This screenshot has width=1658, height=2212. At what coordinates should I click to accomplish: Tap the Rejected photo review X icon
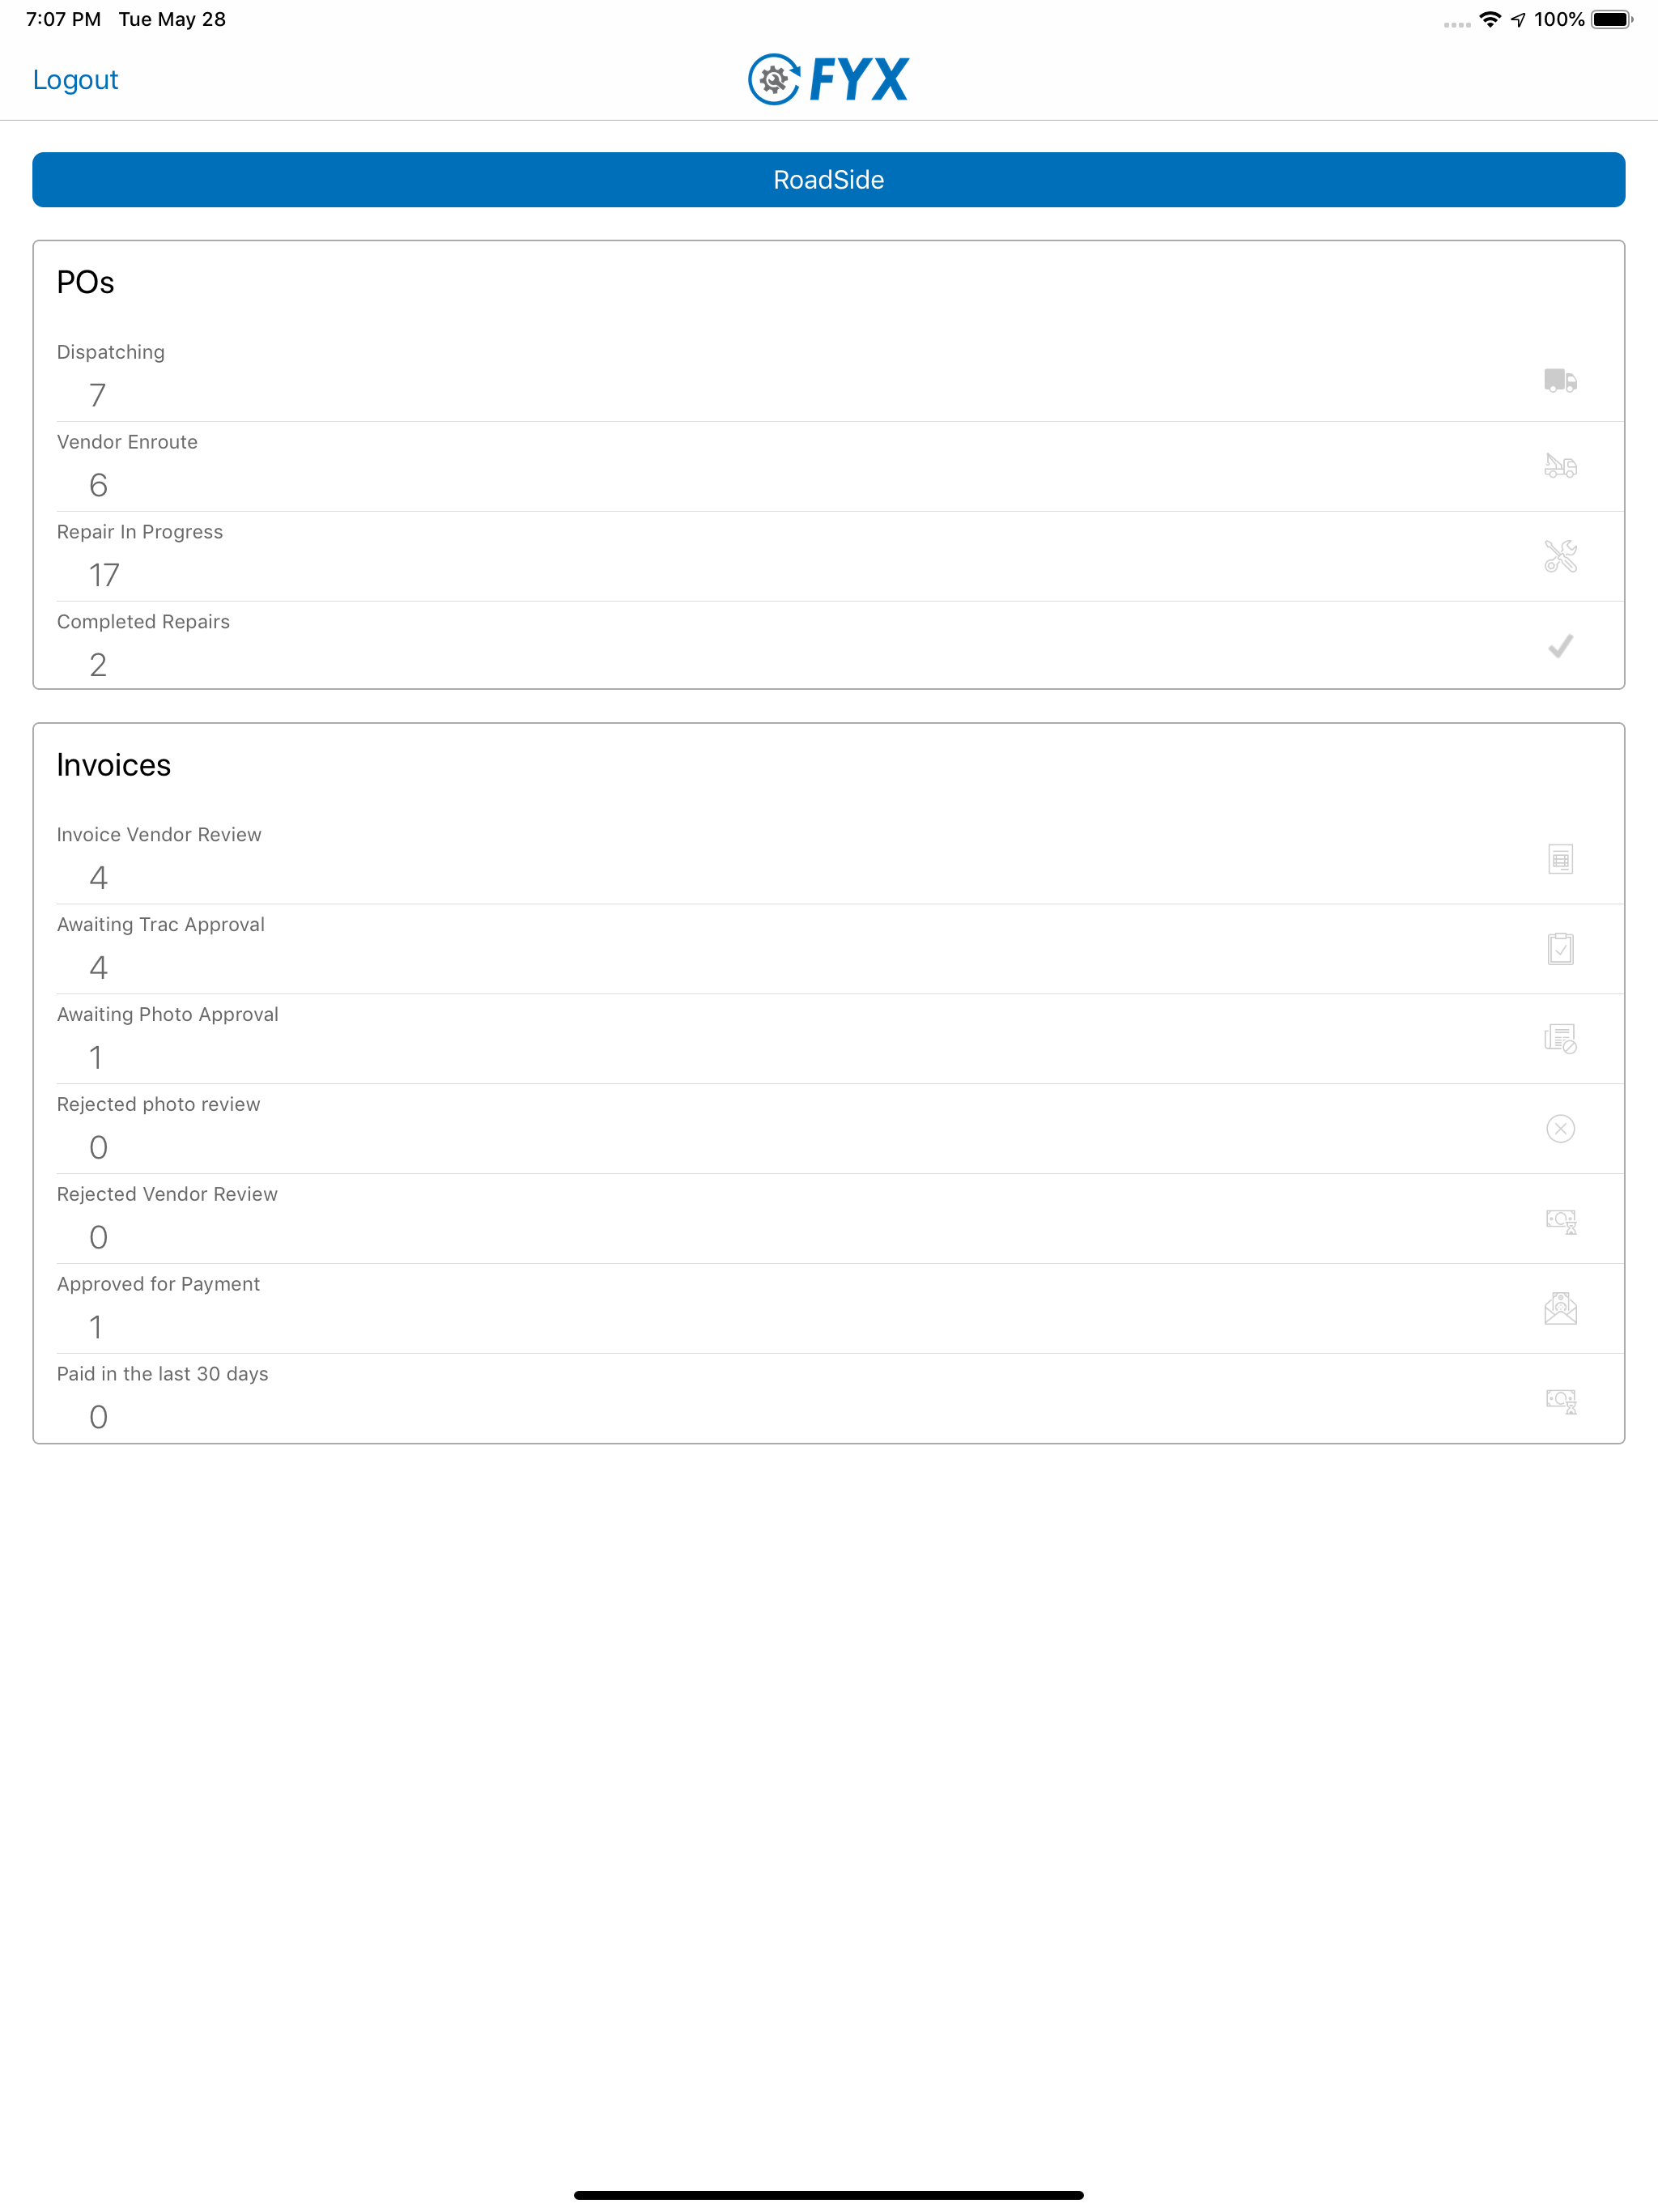click(x=1560, y=1128)
